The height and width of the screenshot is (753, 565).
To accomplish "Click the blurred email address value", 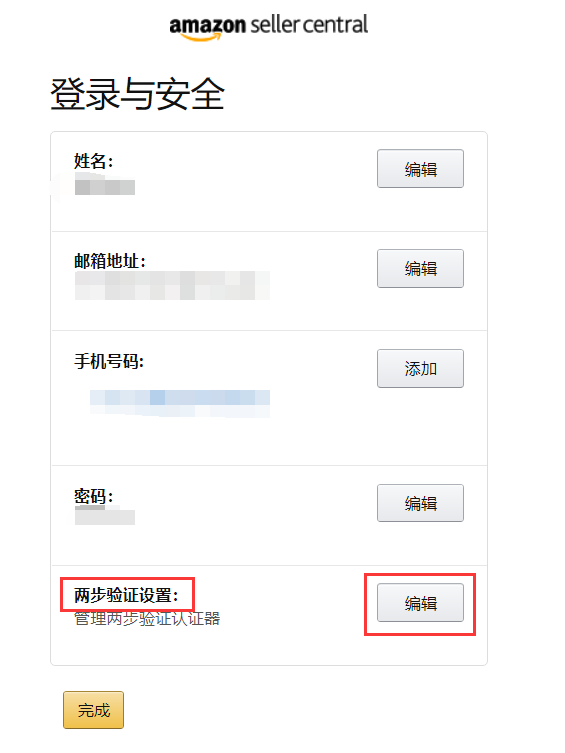I will (172, 285).
